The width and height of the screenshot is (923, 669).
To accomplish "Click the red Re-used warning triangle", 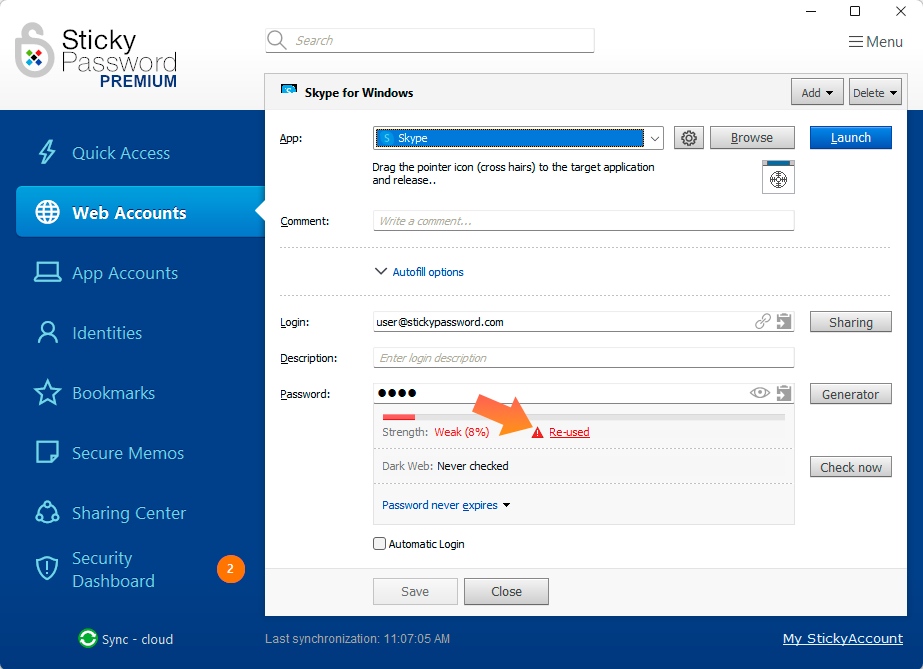I will point(537,432).
